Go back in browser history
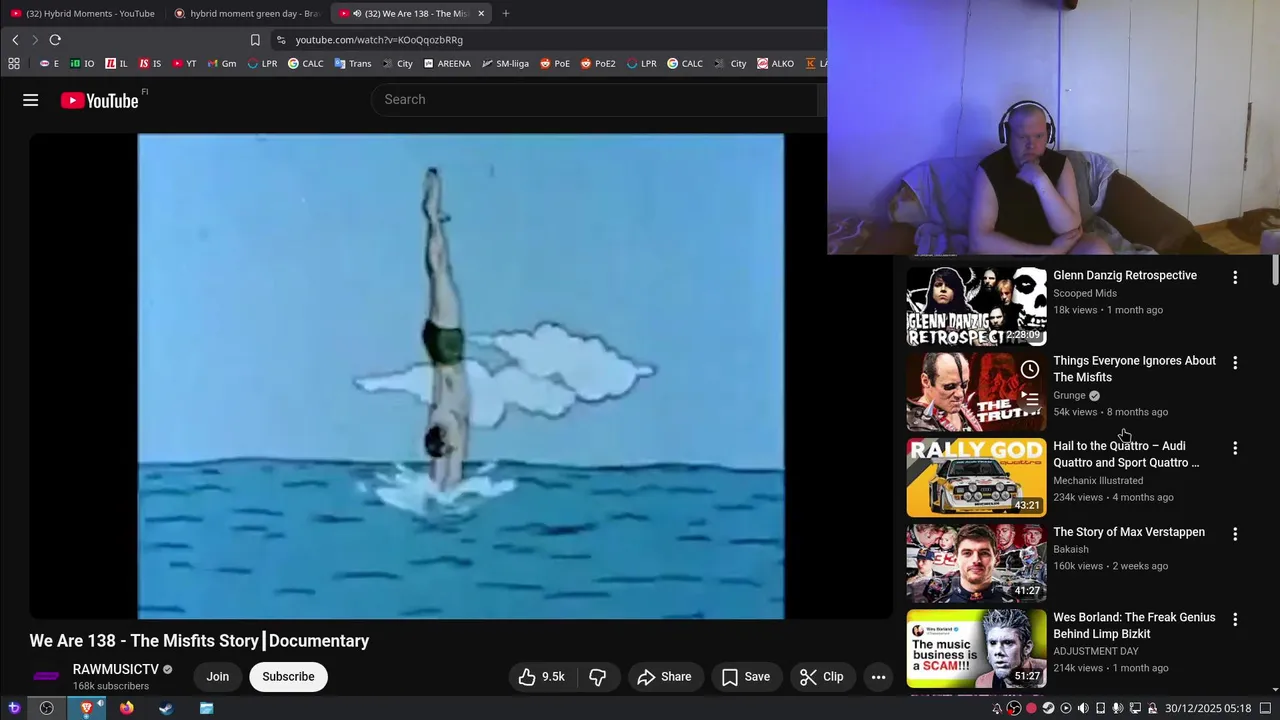 15,40
